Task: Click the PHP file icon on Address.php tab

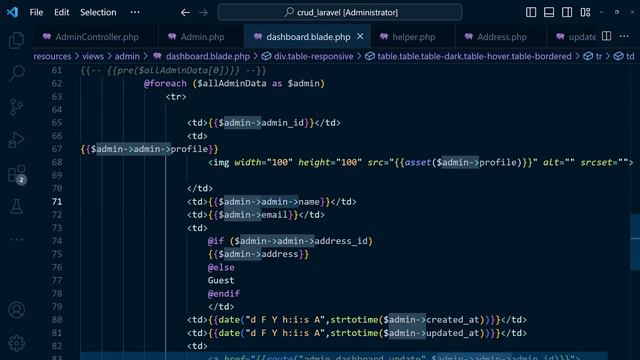Action: 469,36
